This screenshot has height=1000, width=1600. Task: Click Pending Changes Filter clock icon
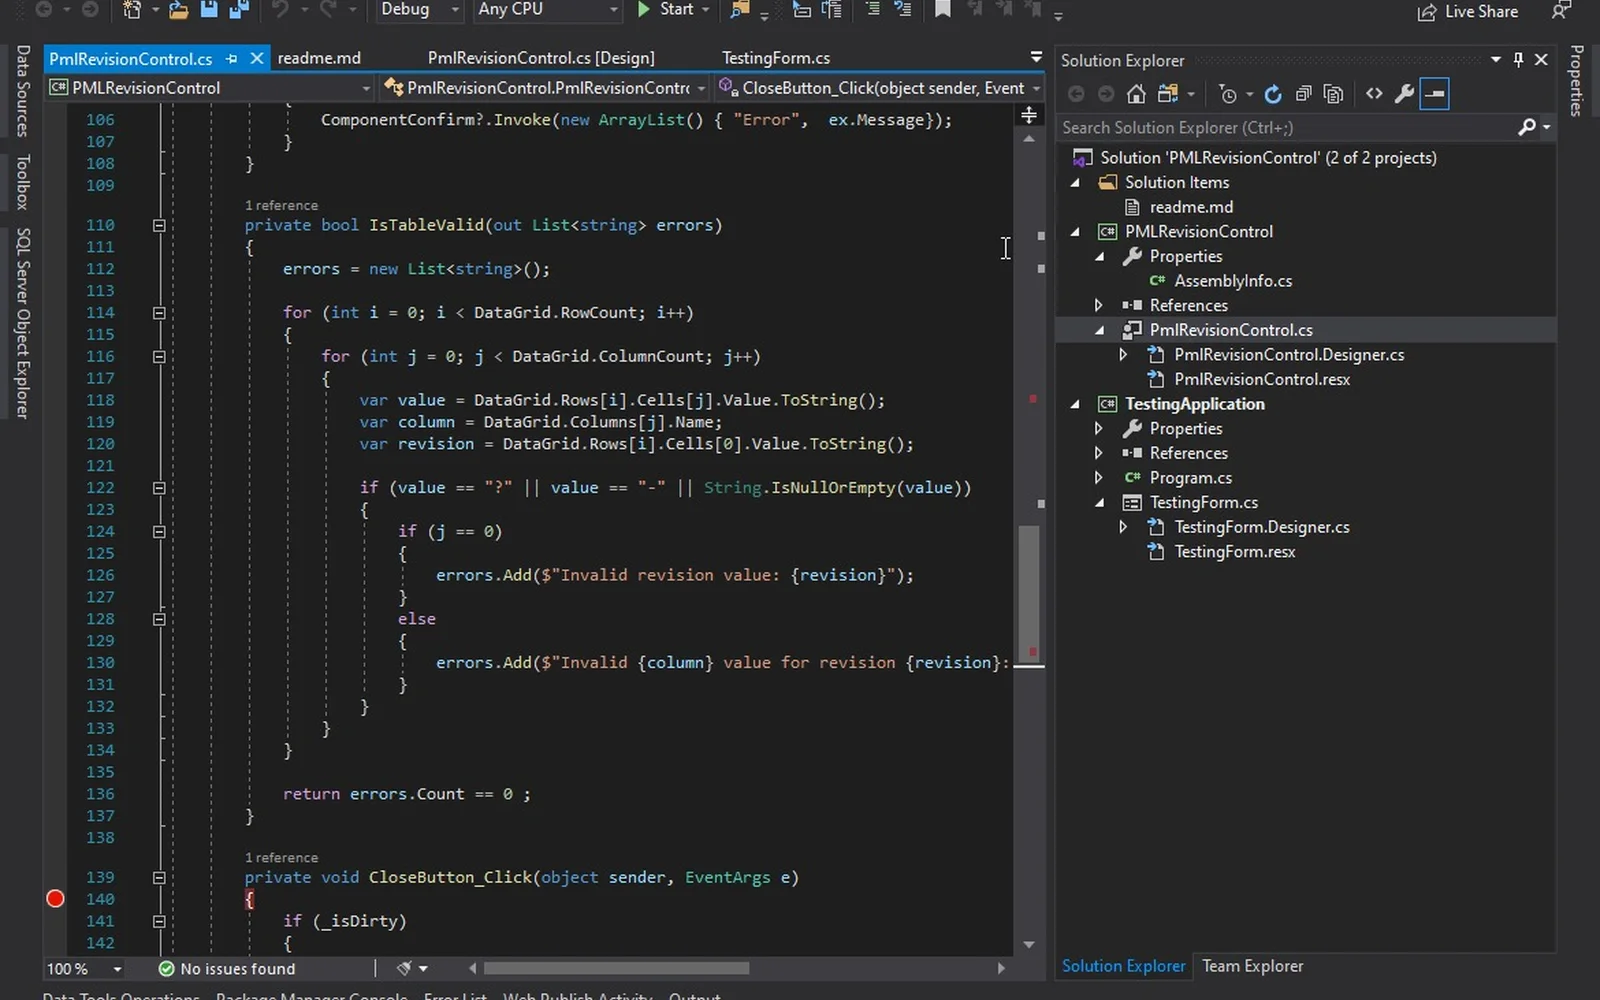coord(1228,94)
